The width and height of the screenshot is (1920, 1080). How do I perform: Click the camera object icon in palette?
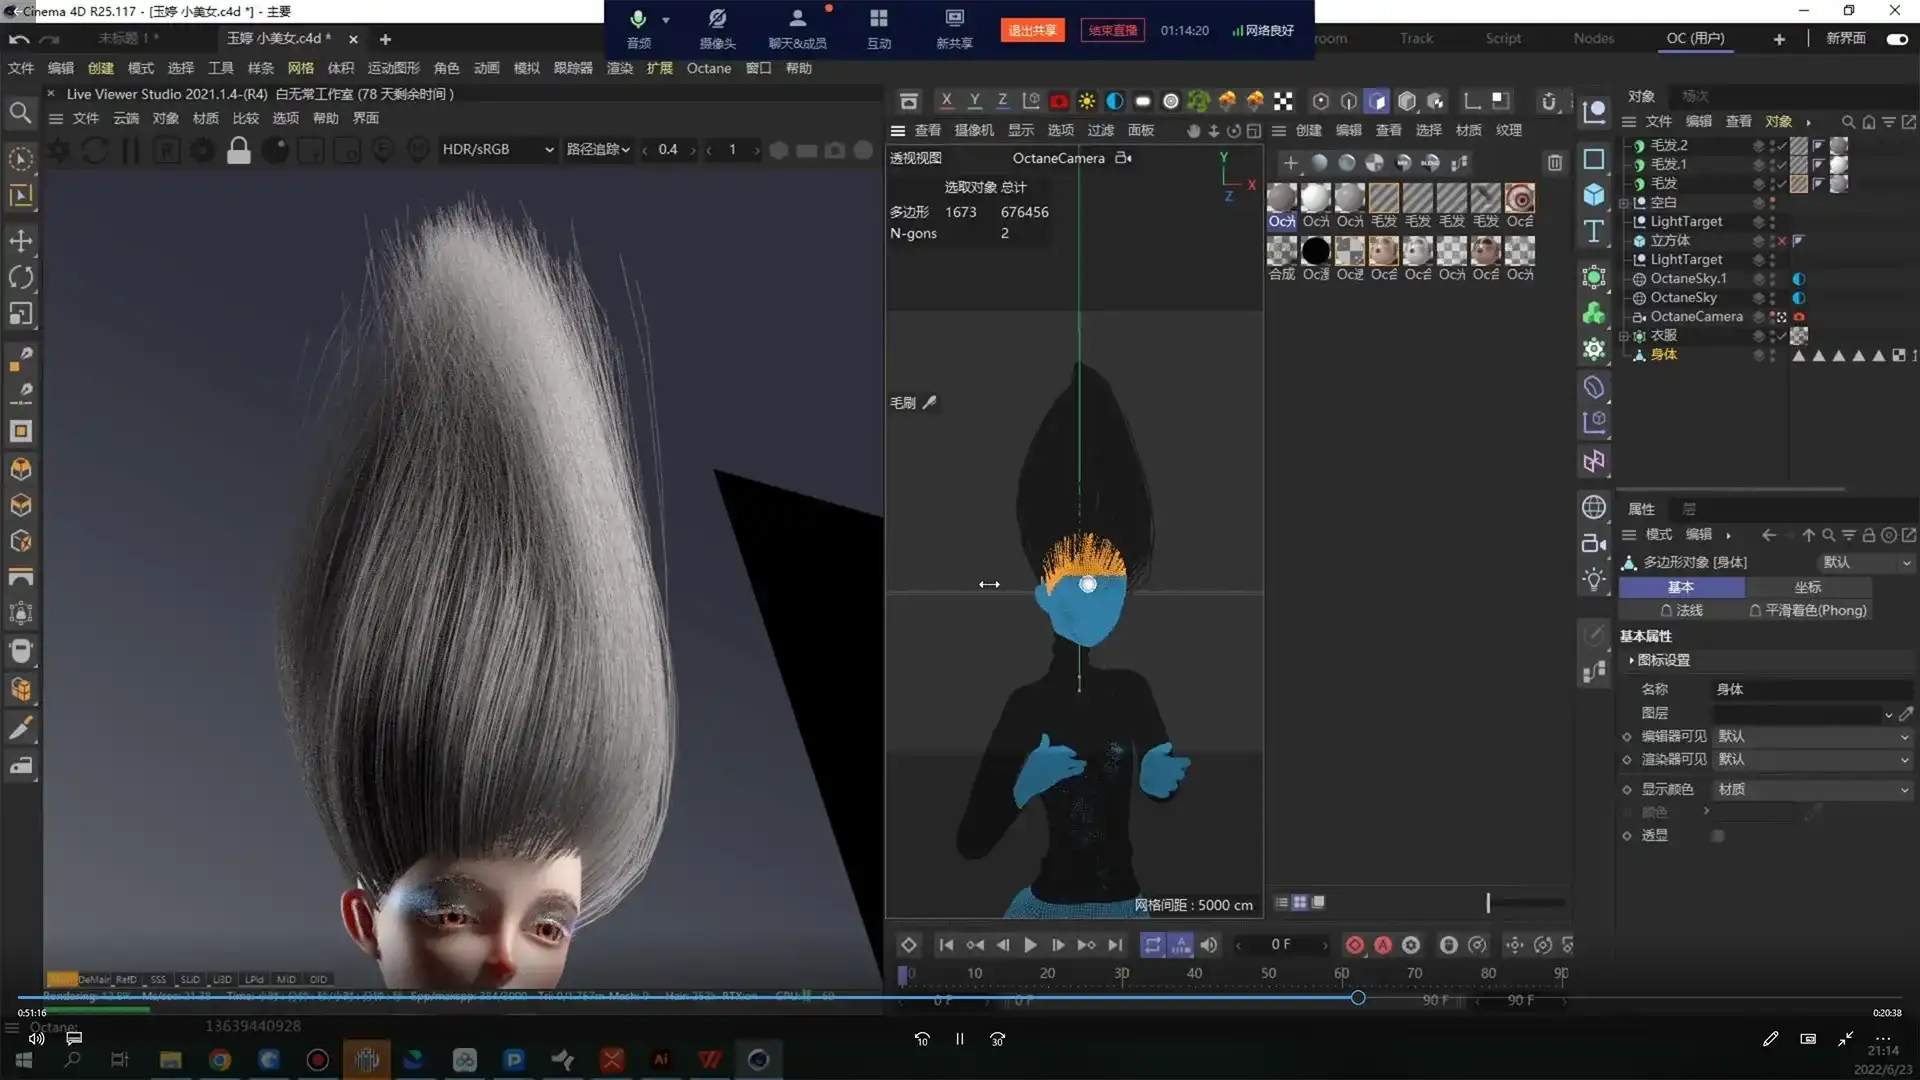tap(1594, 544)
